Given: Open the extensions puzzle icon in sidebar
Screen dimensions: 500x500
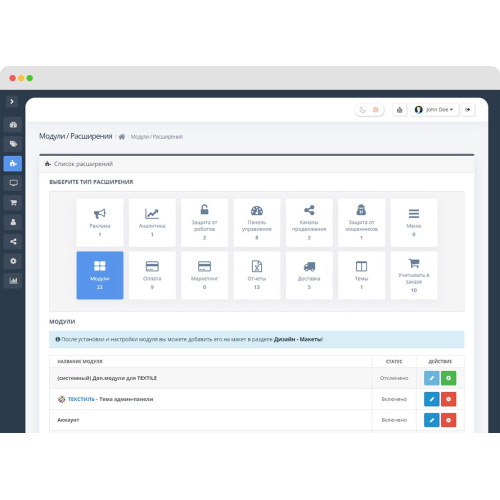Looking at the screenshot, I should tap(13, 163).
